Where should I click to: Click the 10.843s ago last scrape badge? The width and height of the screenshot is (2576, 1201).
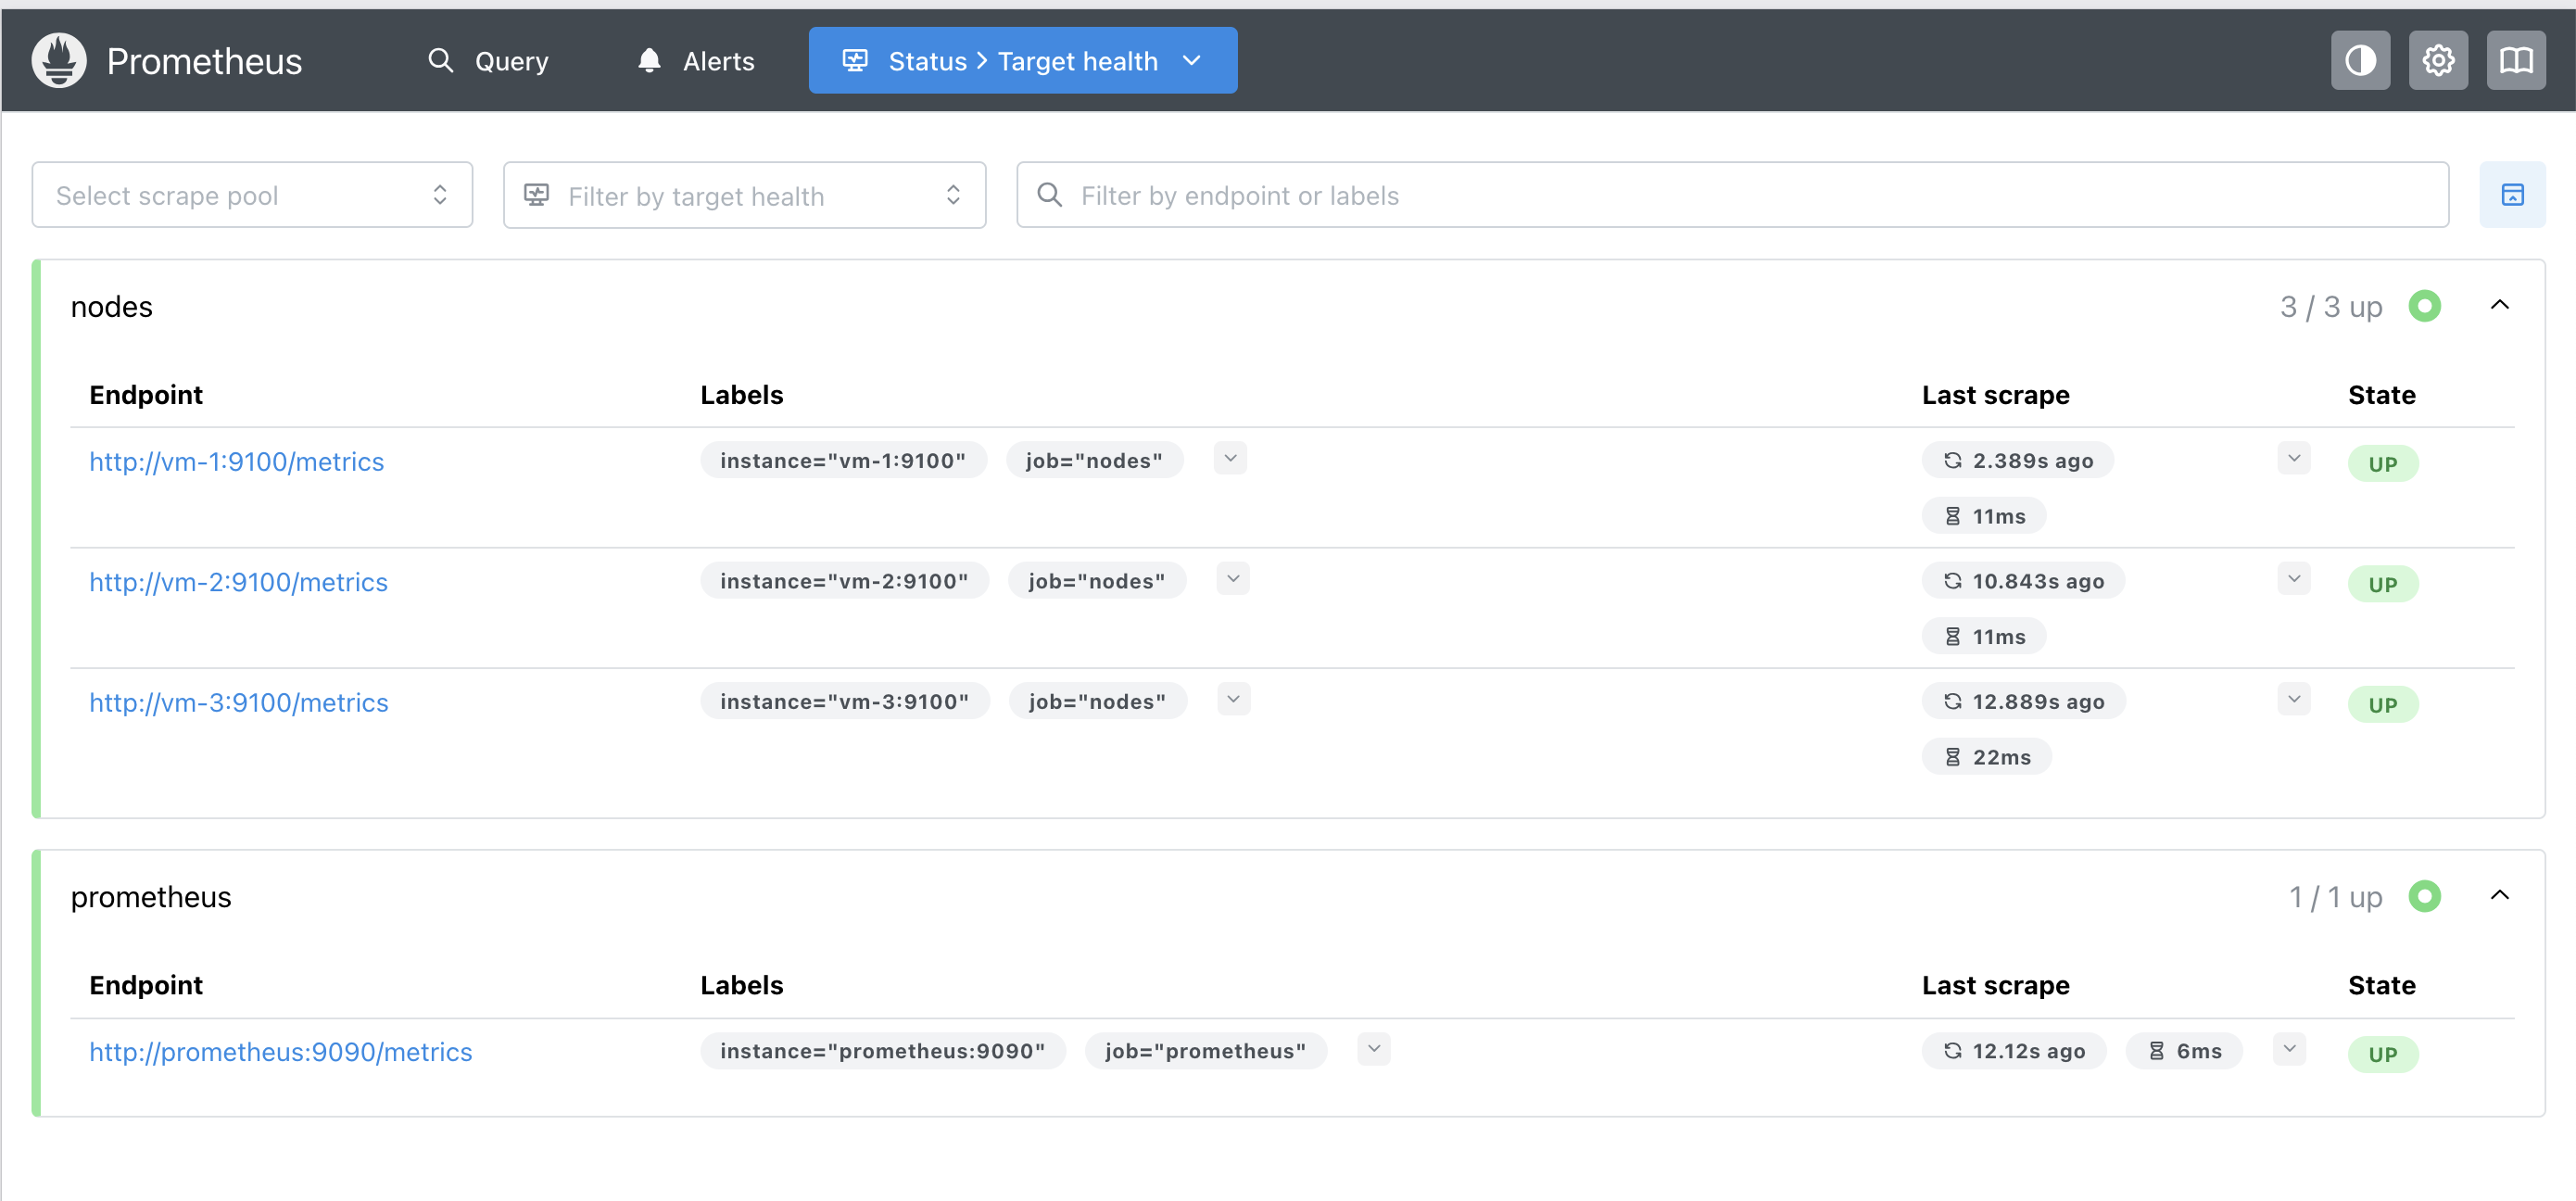(x=2023, y=580)
